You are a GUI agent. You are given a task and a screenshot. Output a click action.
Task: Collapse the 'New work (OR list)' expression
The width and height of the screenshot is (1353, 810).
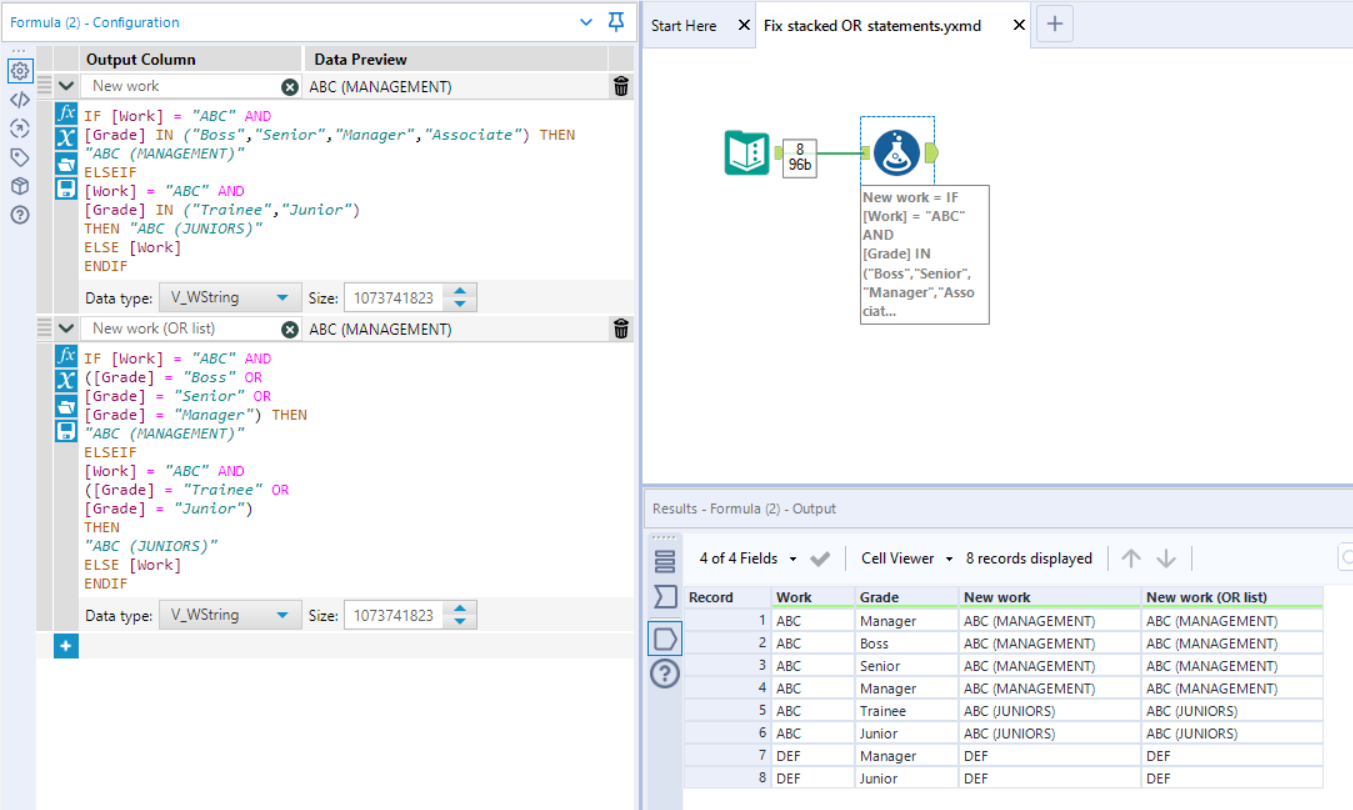click(x=66, y=328)
